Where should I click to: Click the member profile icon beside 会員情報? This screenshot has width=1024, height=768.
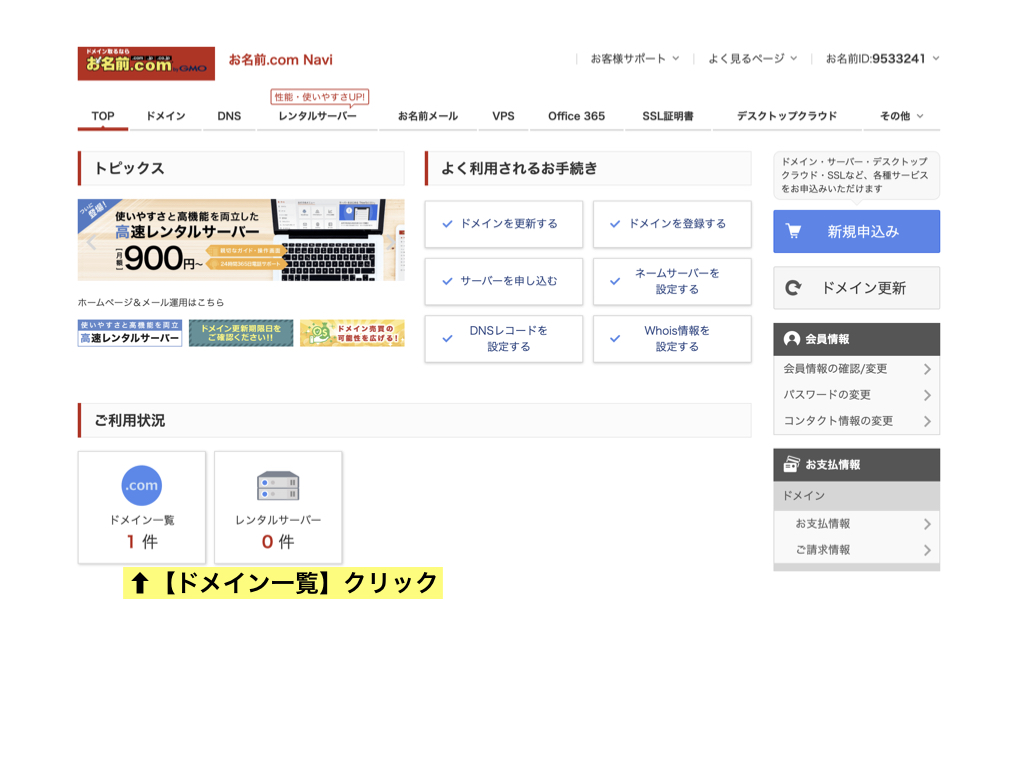click(792, 339)
